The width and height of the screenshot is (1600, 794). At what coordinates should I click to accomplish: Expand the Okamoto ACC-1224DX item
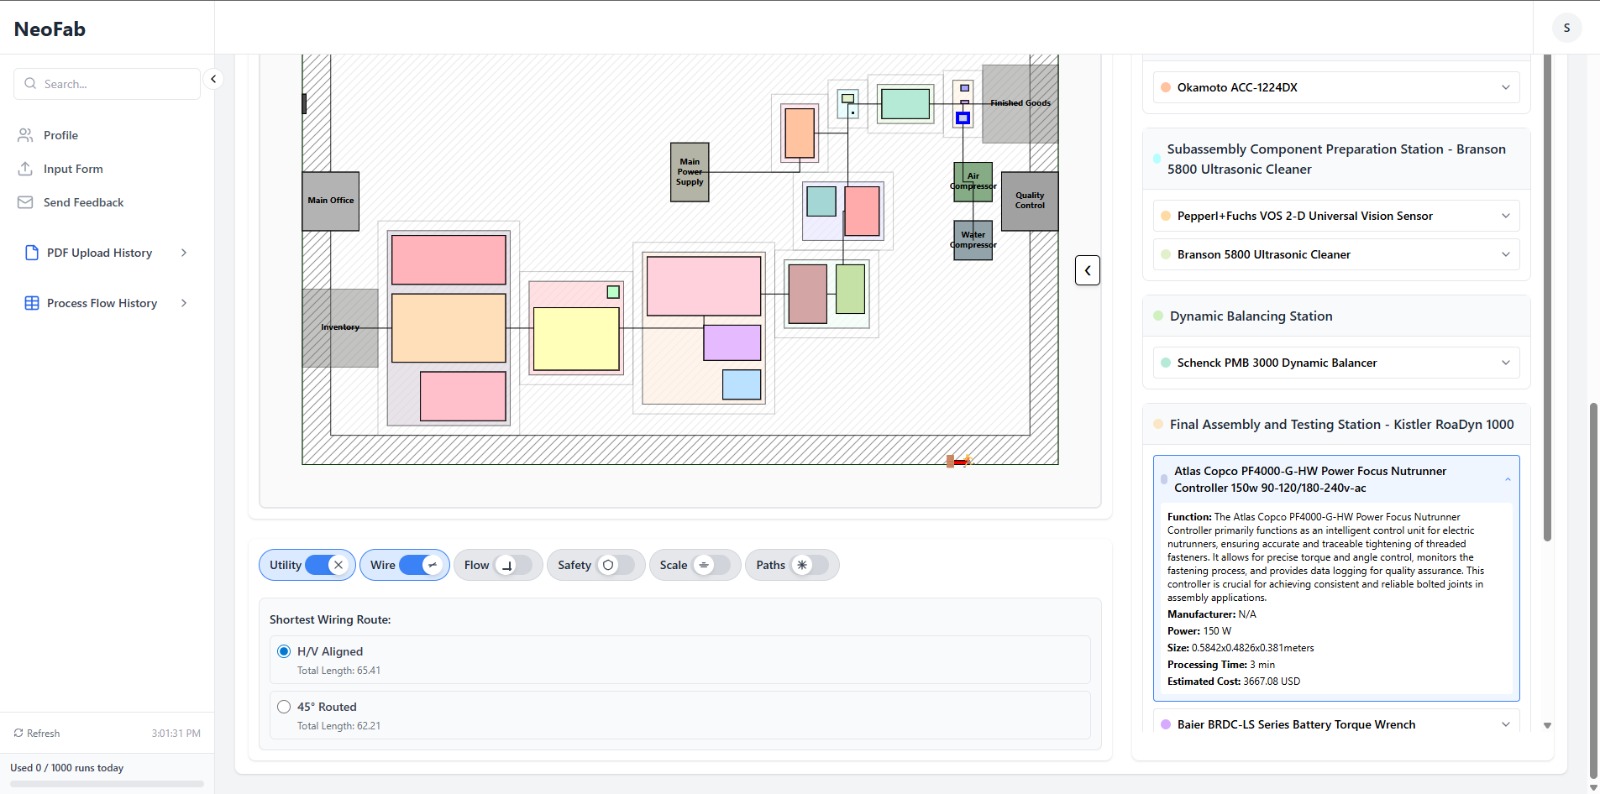[1505, 88]
